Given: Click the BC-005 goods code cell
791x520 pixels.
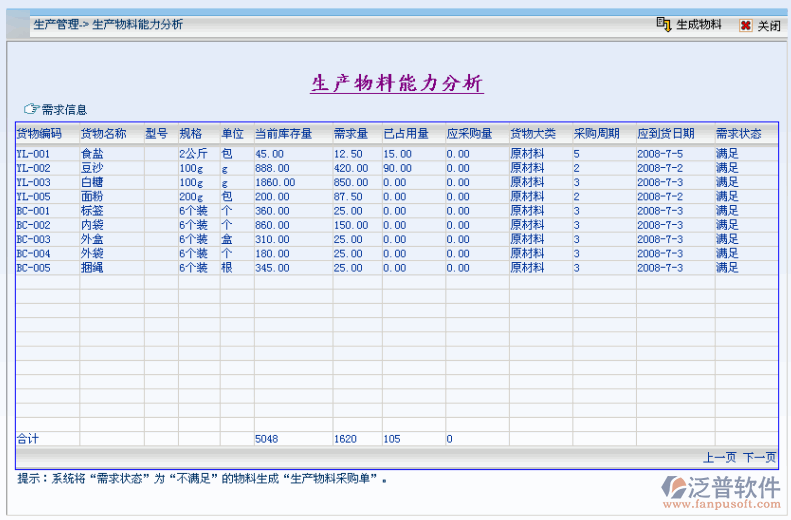Looking at the screenshot, I should 33,268.
